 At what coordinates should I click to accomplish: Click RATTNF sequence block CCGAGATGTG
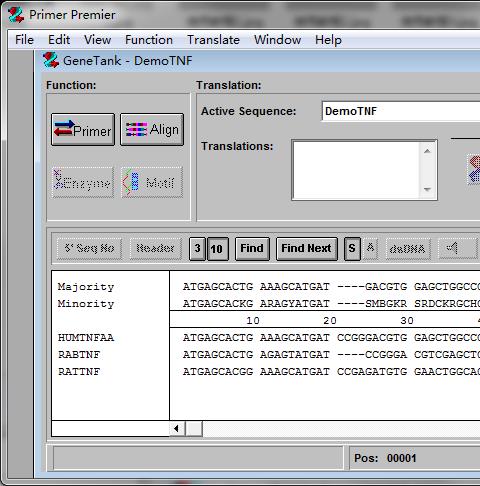[372, 372]
